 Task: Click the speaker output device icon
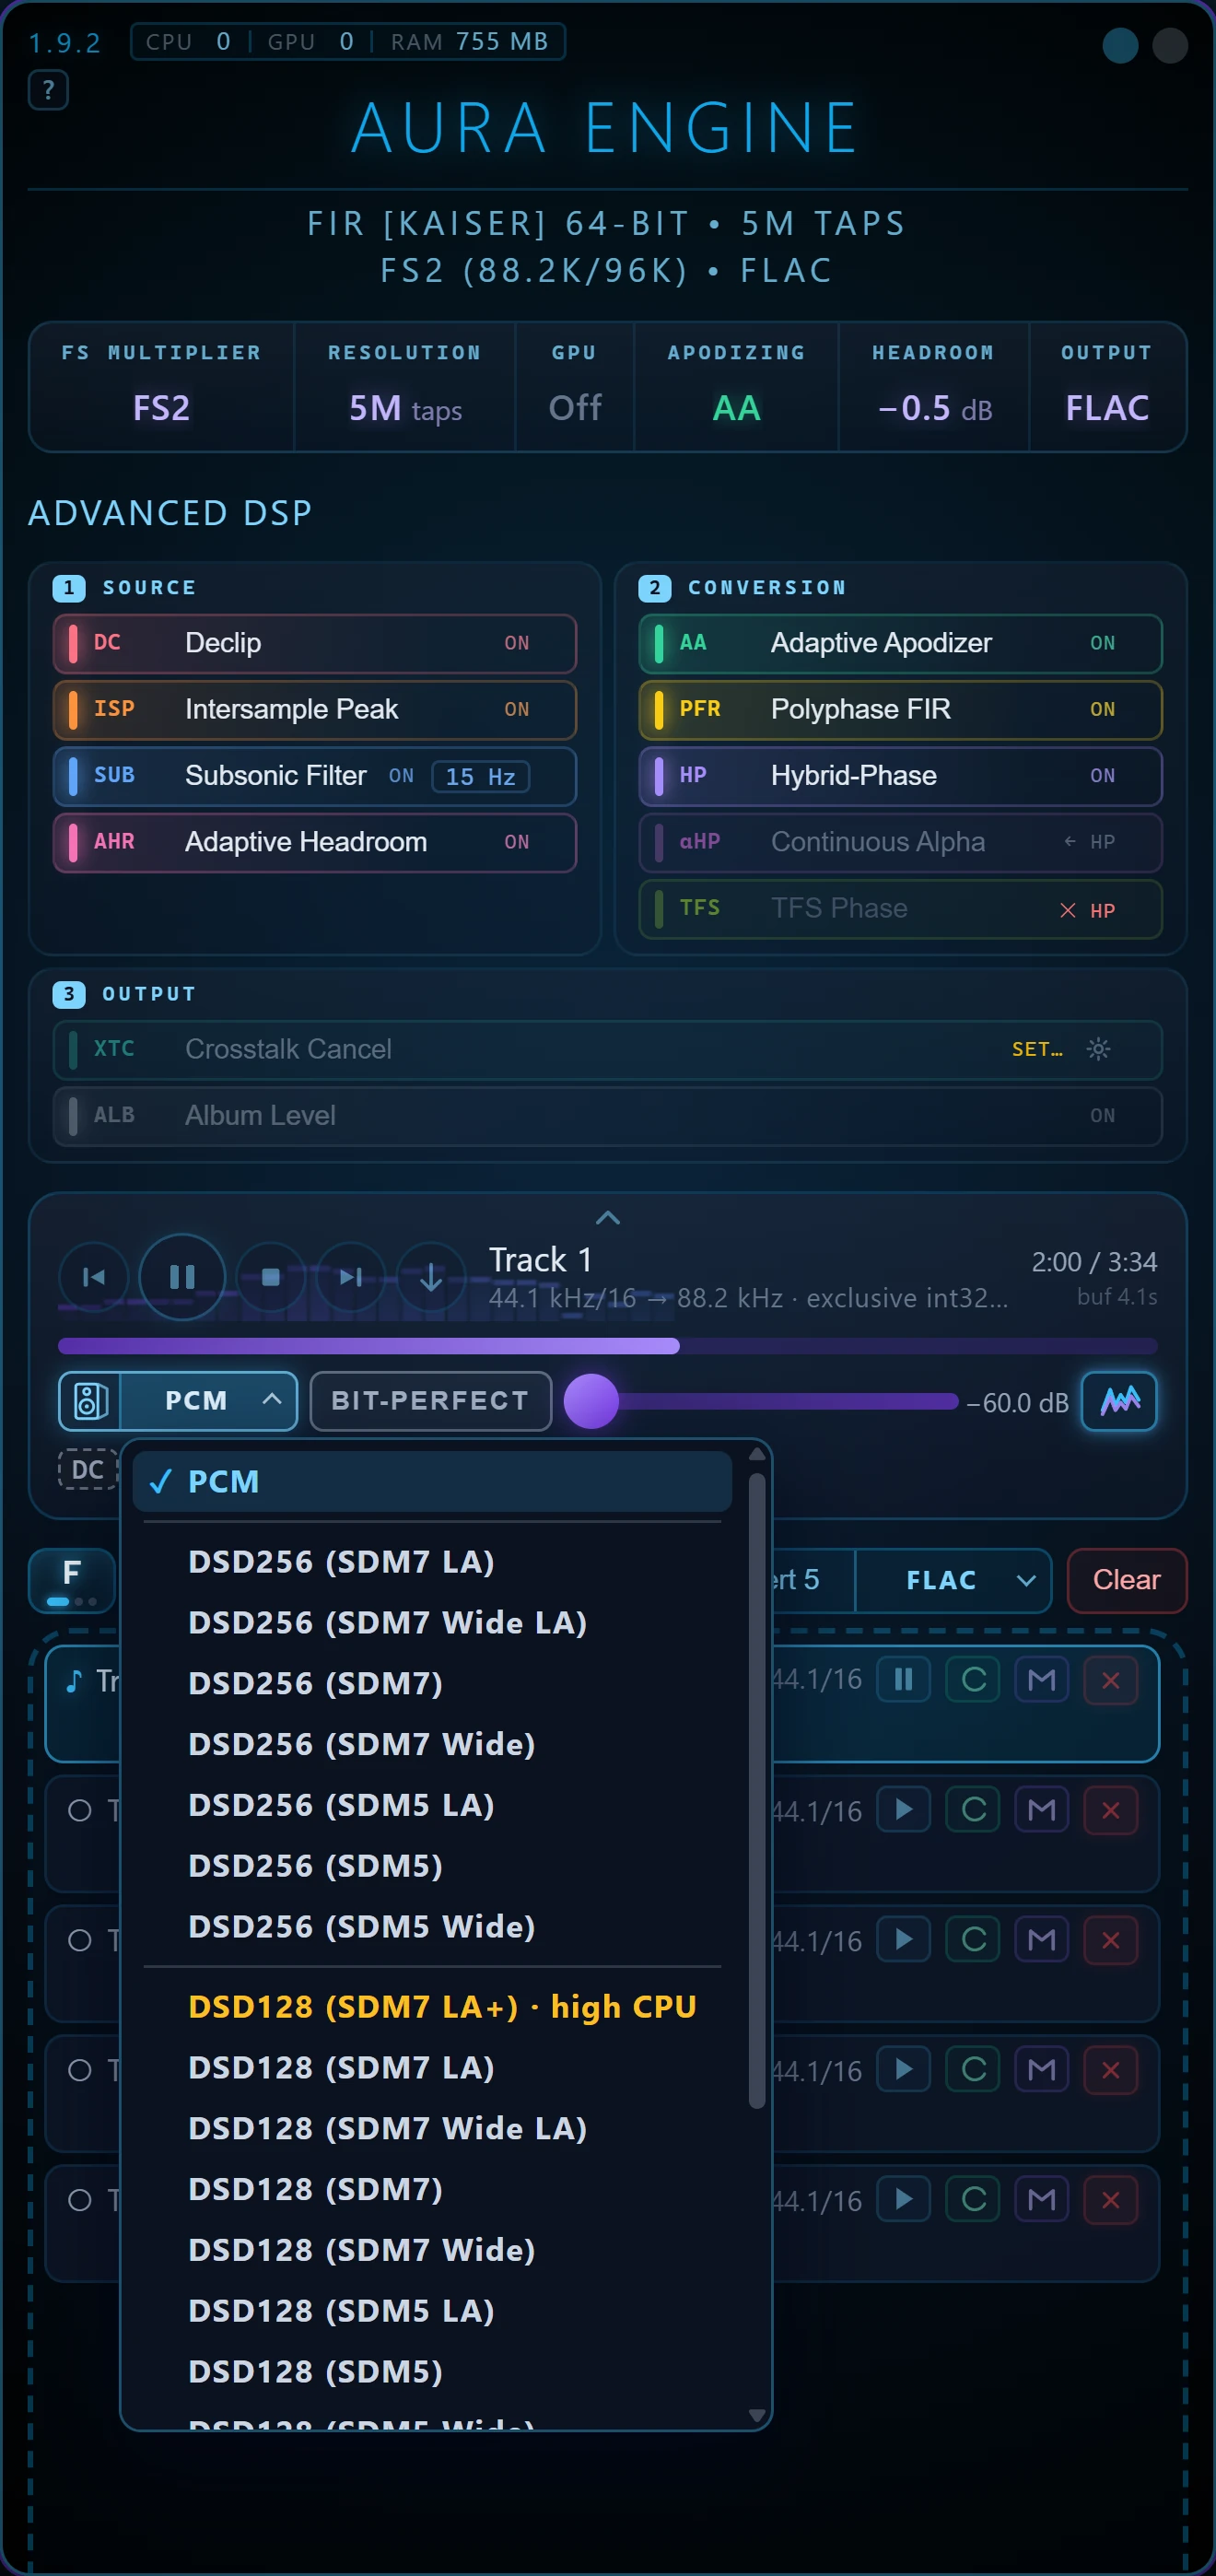[x=90, y=1401]
